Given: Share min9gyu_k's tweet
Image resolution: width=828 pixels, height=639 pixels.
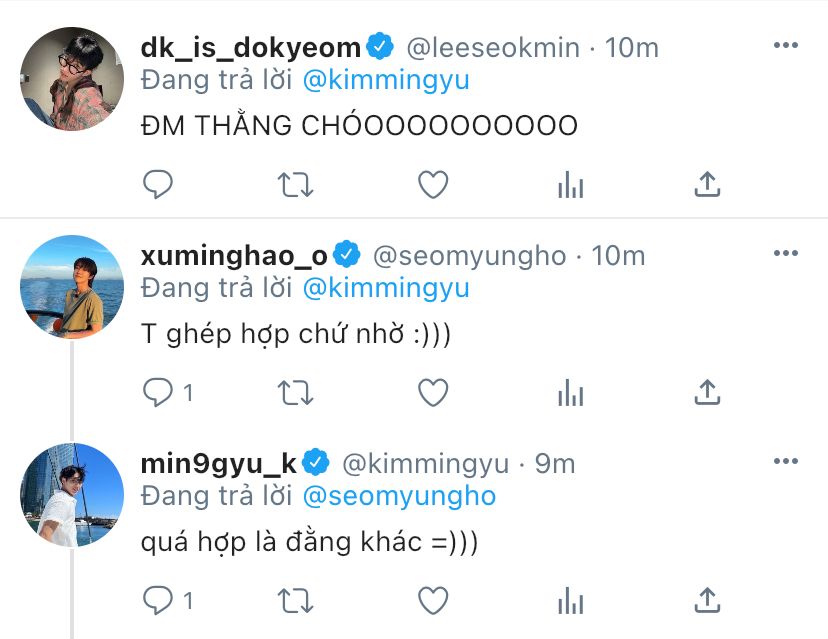Looking at the screenshot, I should click(x=707, y=601).
